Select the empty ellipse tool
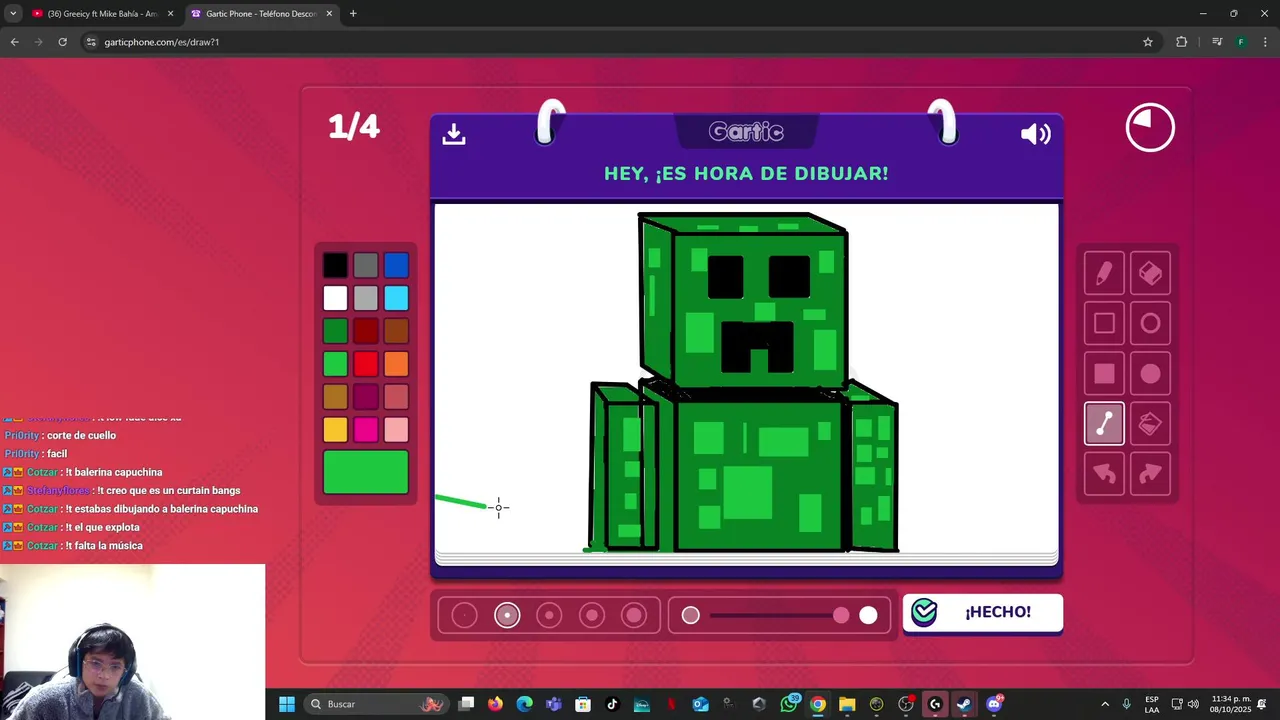 pos(1150,323)
